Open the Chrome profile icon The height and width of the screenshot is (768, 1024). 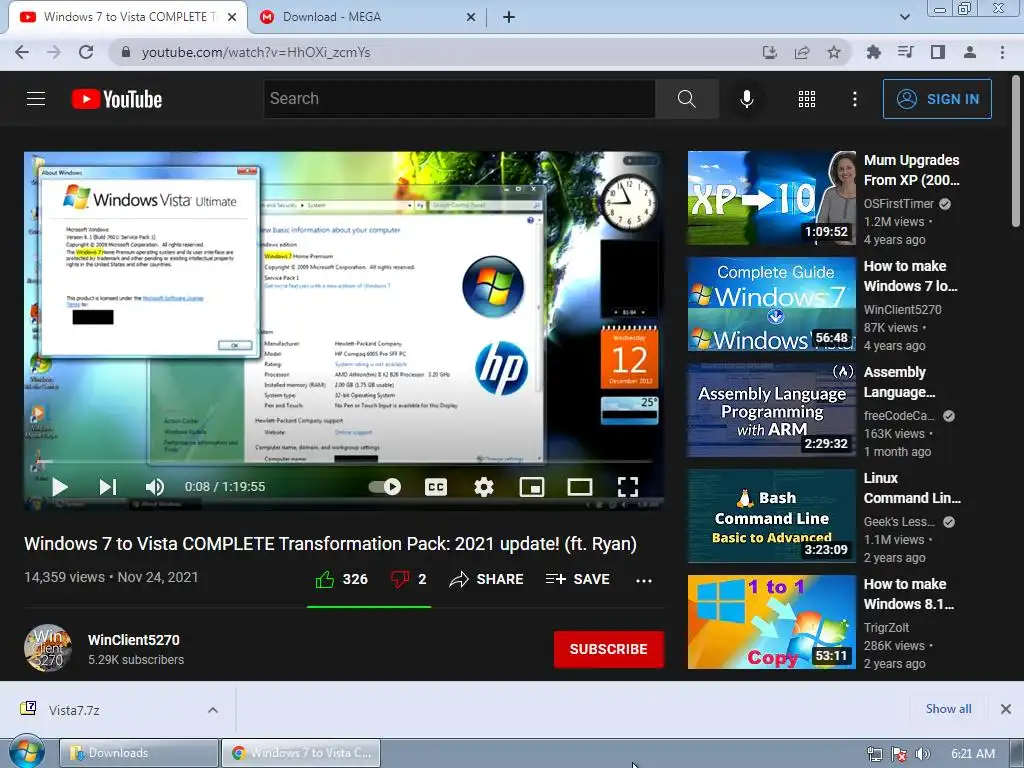(970, 52)
